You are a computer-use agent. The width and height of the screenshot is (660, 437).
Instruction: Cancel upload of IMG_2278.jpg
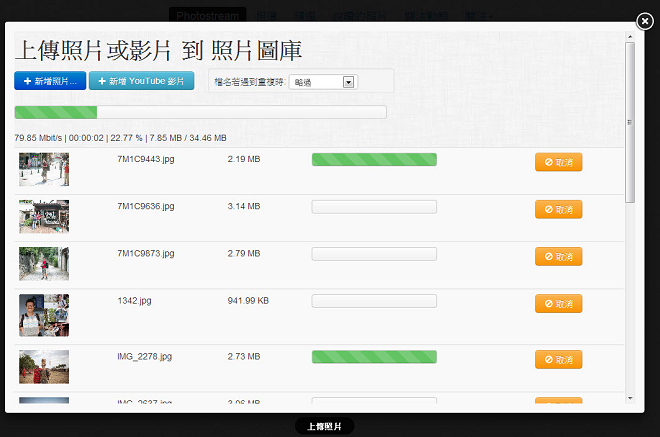click(559, 360)
